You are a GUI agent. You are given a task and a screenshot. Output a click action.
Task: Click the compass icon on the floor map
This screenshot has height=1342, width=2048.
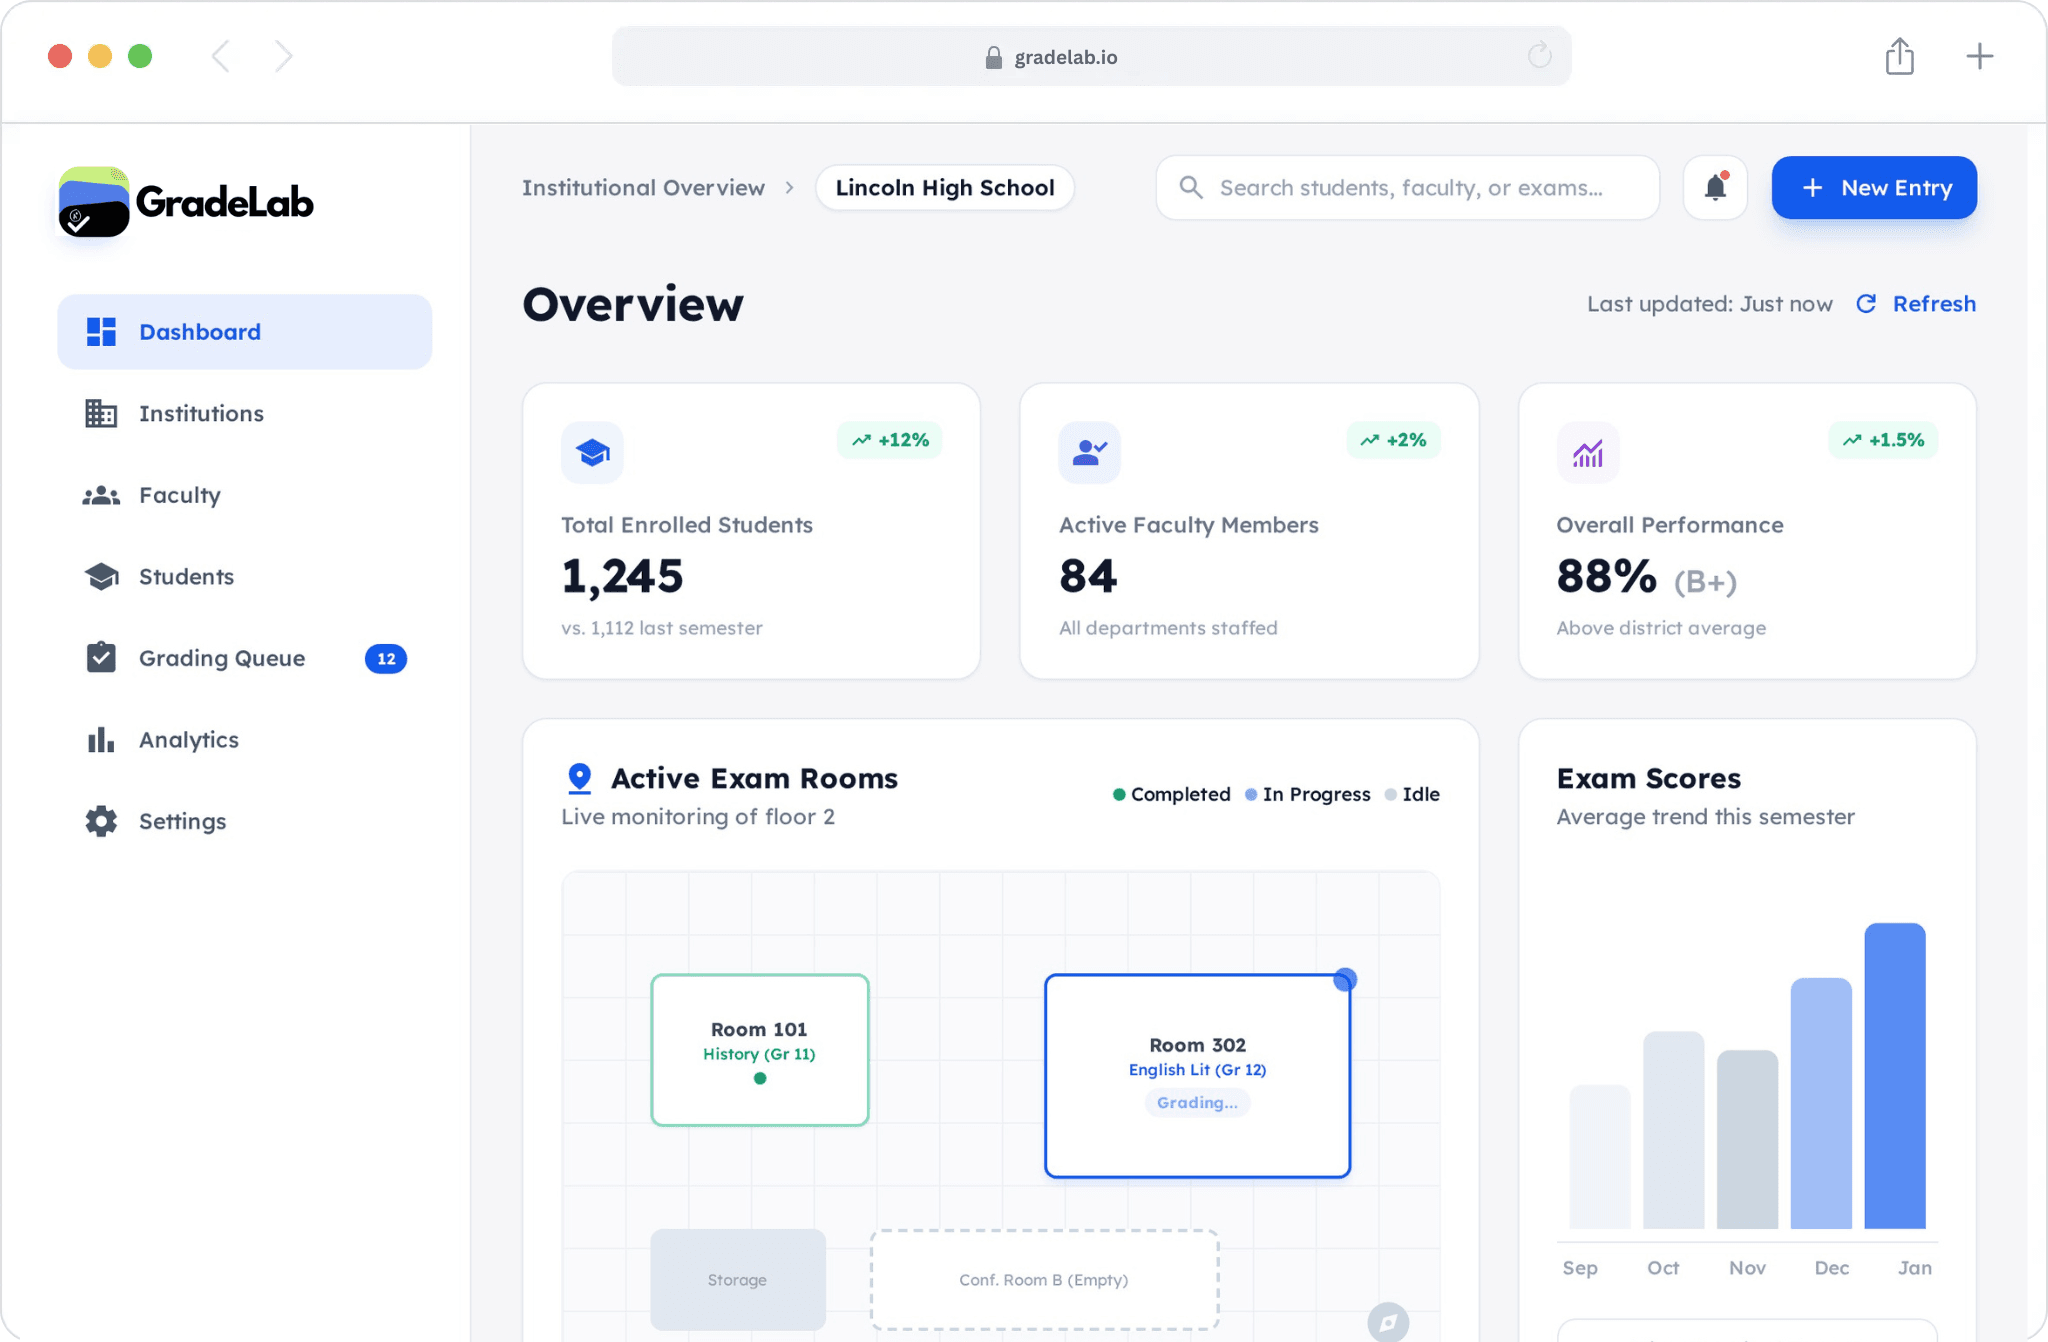[1388, 1322]
